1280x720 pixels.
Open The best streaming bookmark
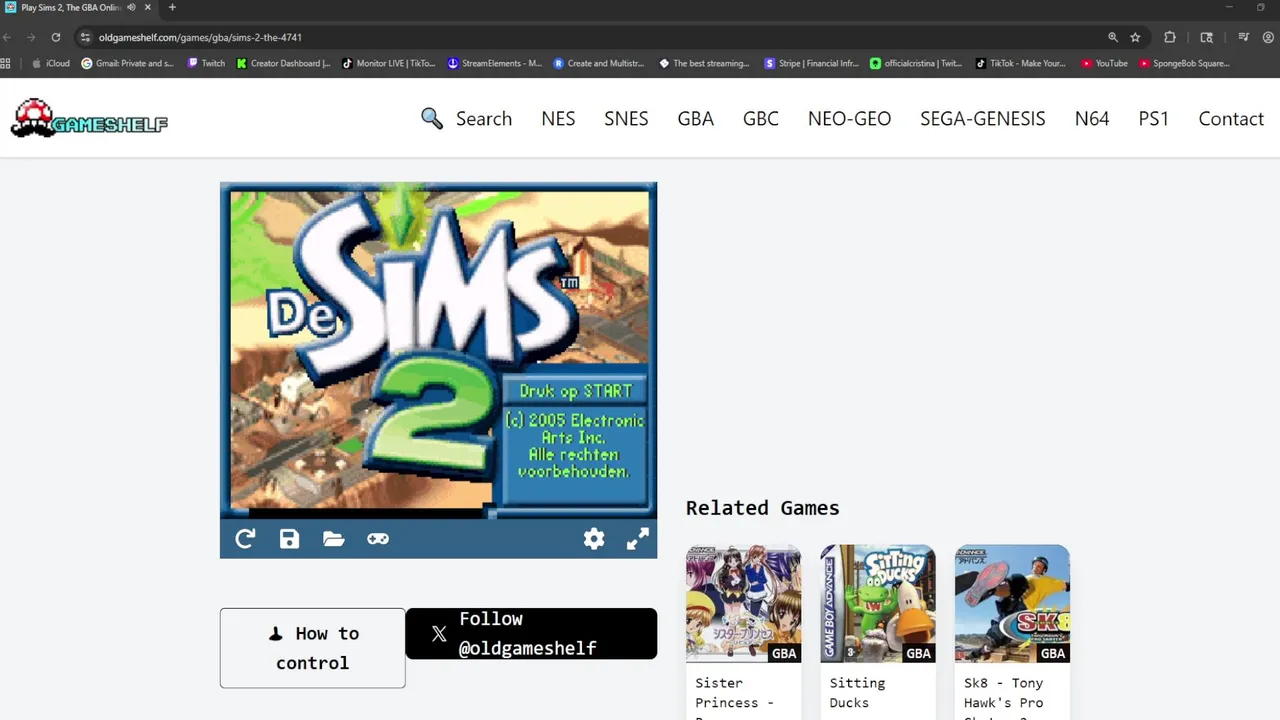click(x=704, y=63)
